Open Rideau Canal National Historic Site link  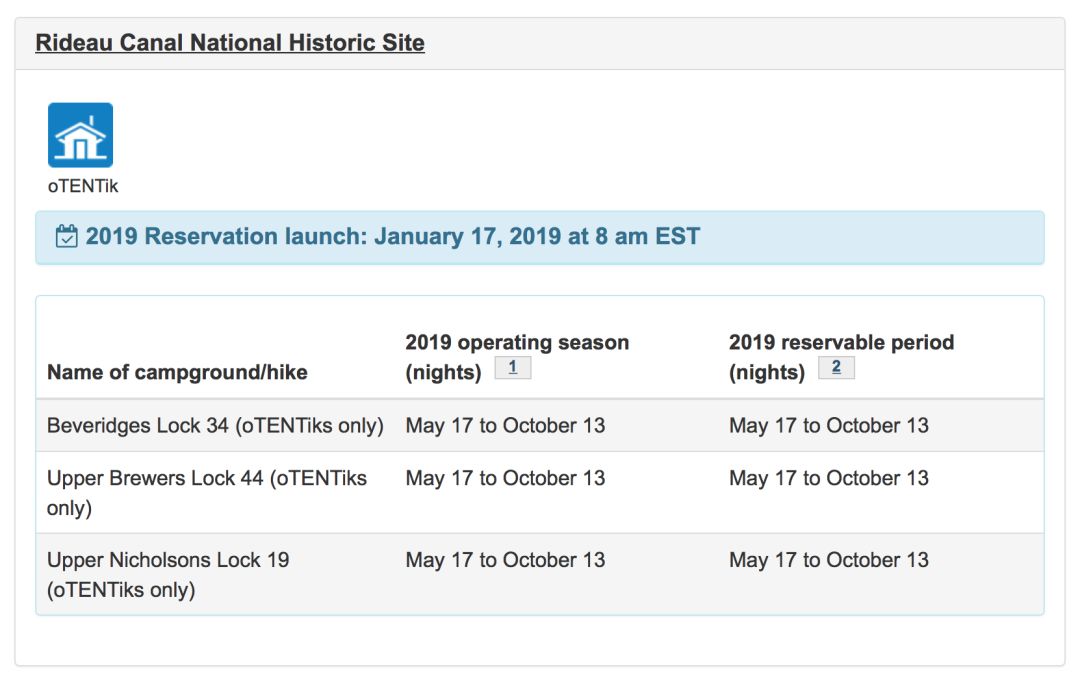click(x=229, y=43)
